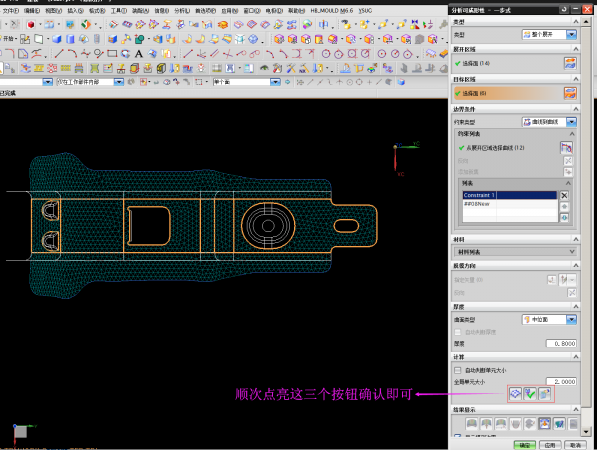Open the 编辑(E) menu

click(32, 11)
